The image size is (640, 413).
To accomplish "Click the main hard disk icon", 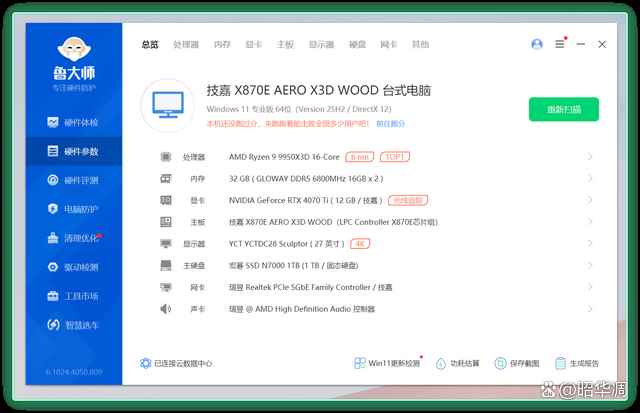I will pos(166,265).
